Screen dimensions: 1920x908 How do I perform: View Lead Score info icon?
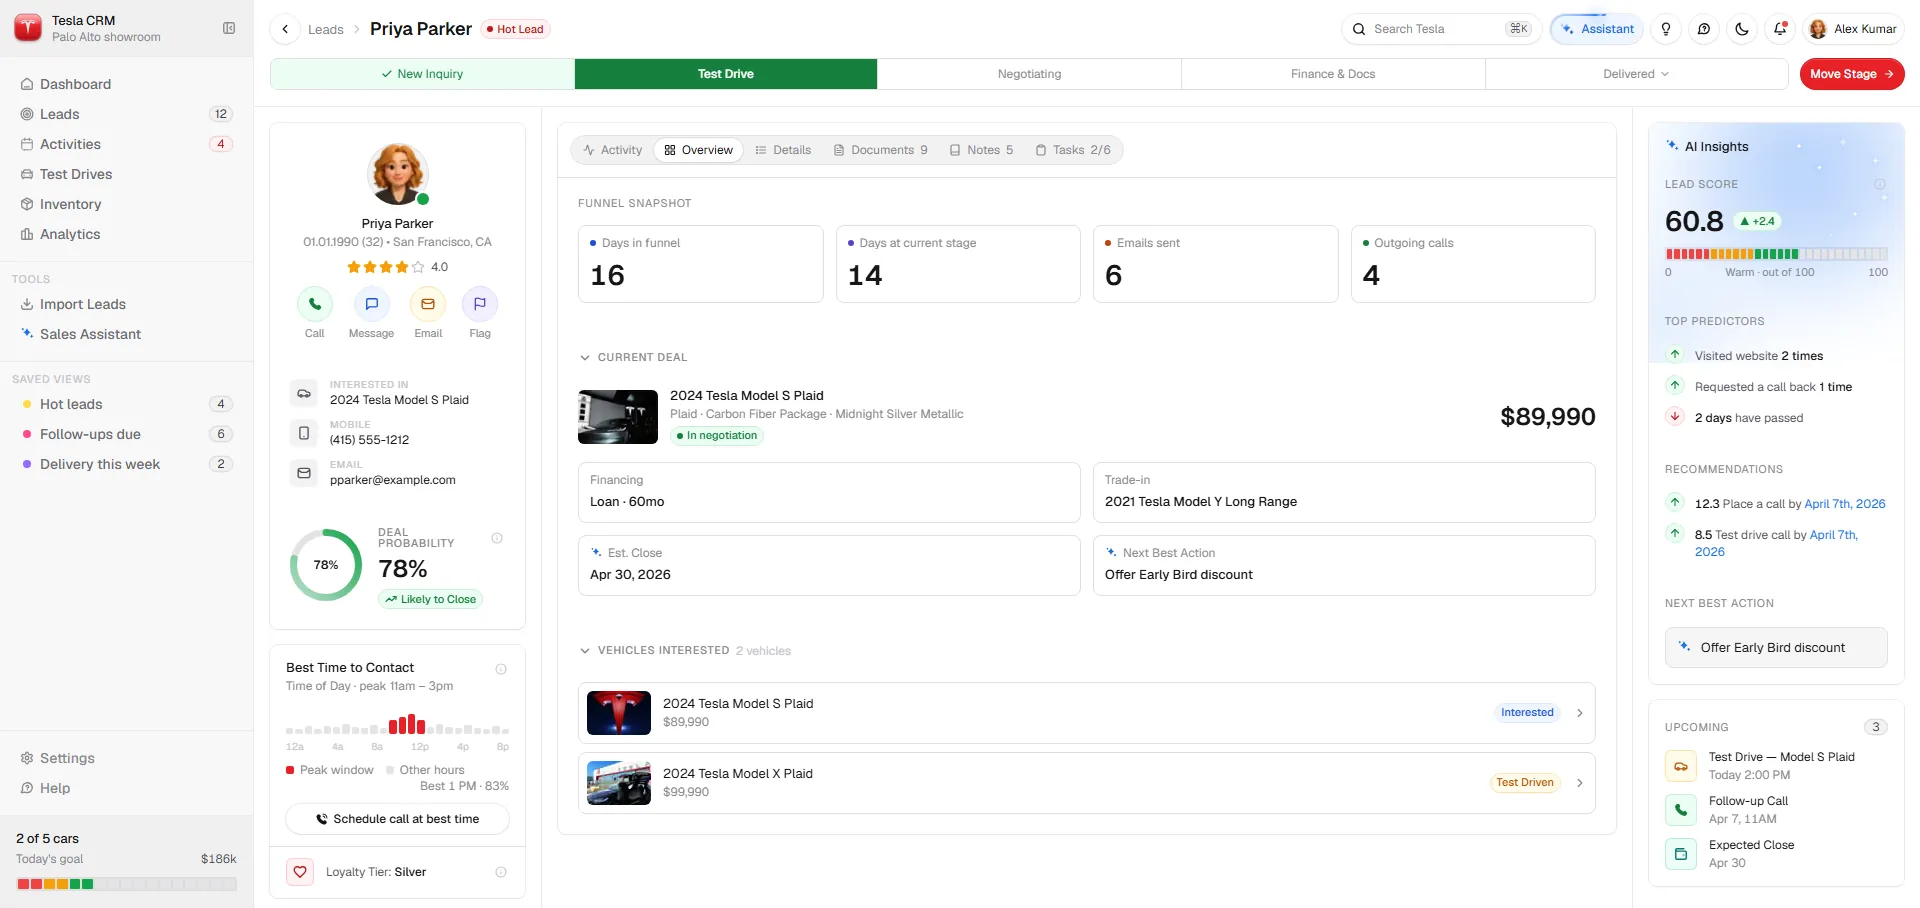1879,184
